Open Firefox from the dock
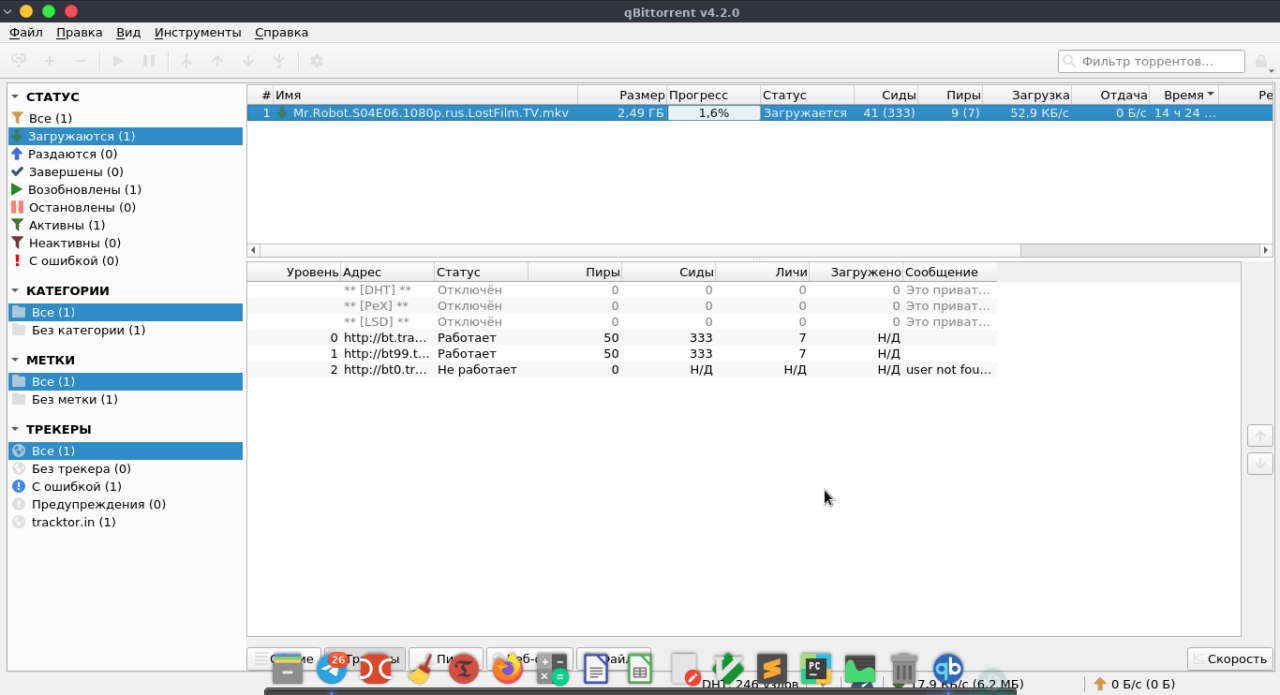The image size is (1280, 695). pyautogui.click(x=508, y=668)
